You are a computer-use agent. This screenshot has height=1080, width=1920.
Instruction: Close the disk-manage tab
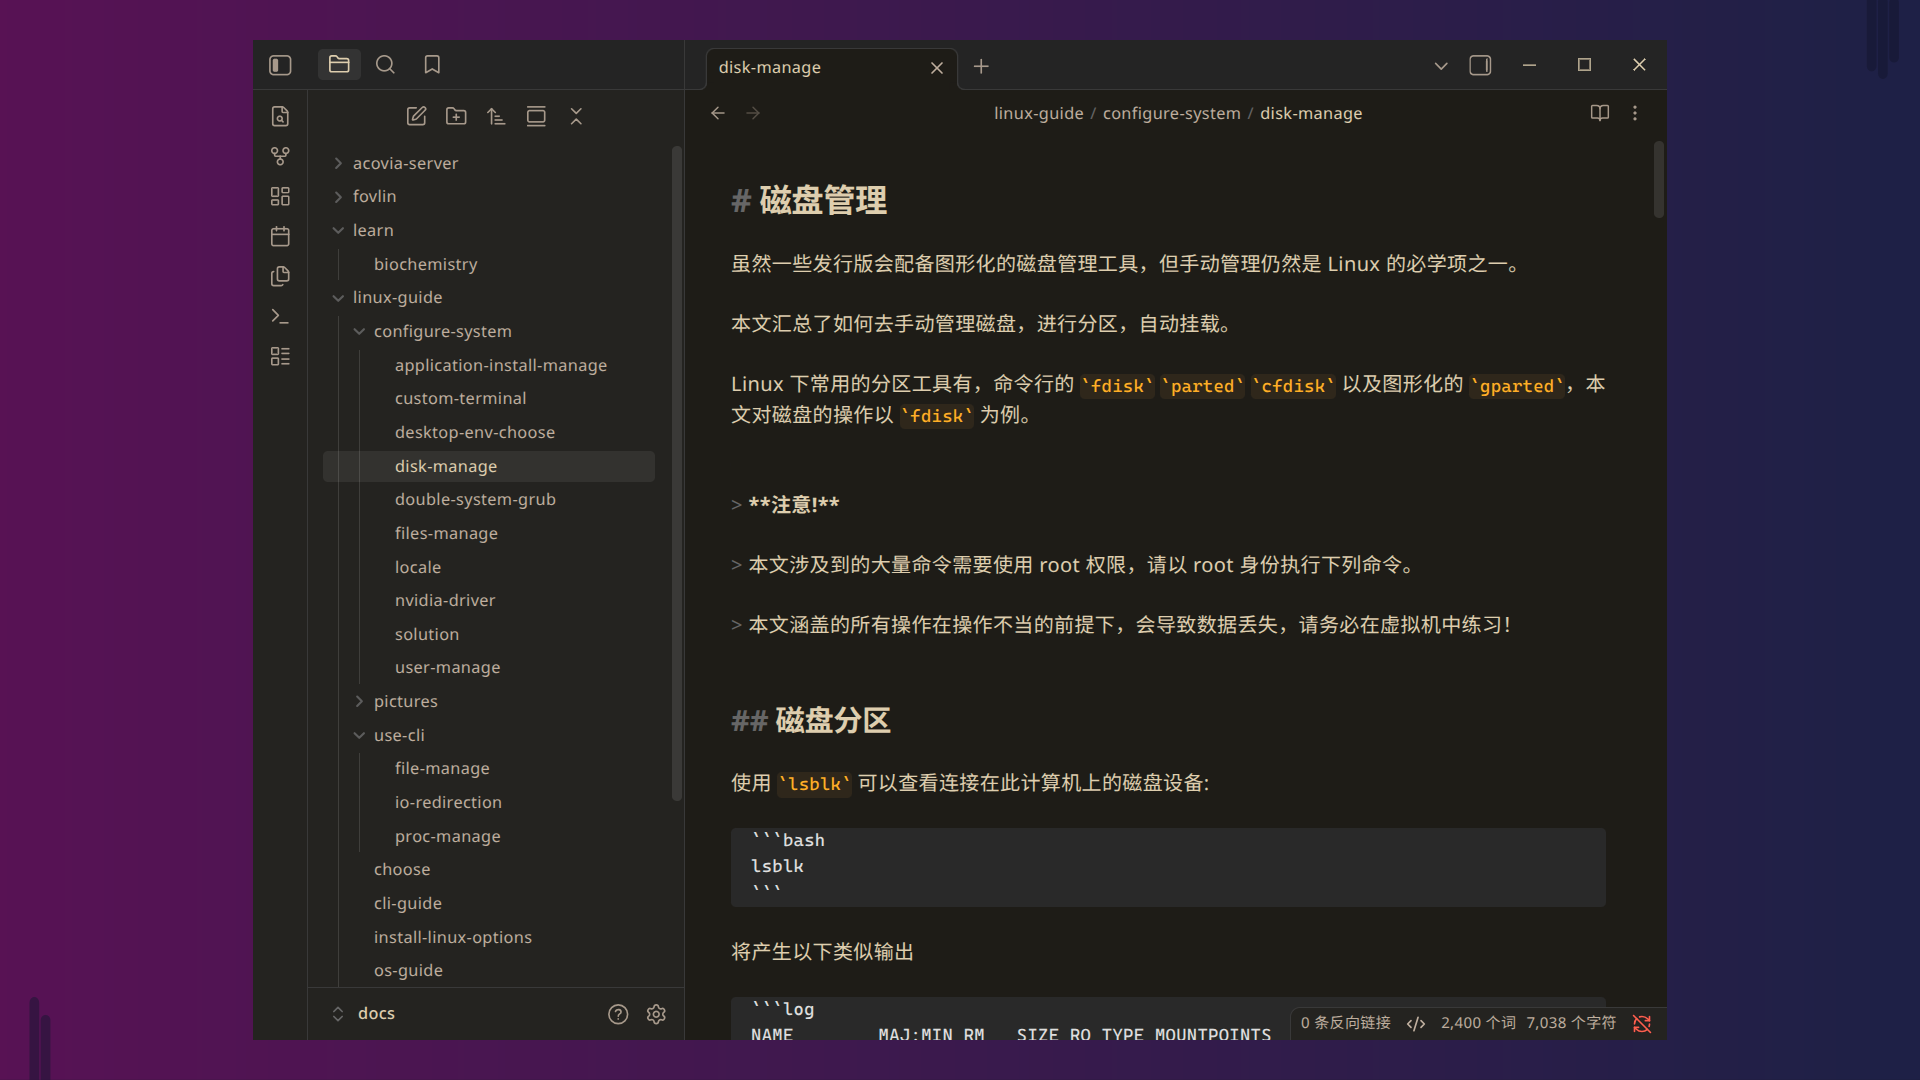tap(937, 68)
